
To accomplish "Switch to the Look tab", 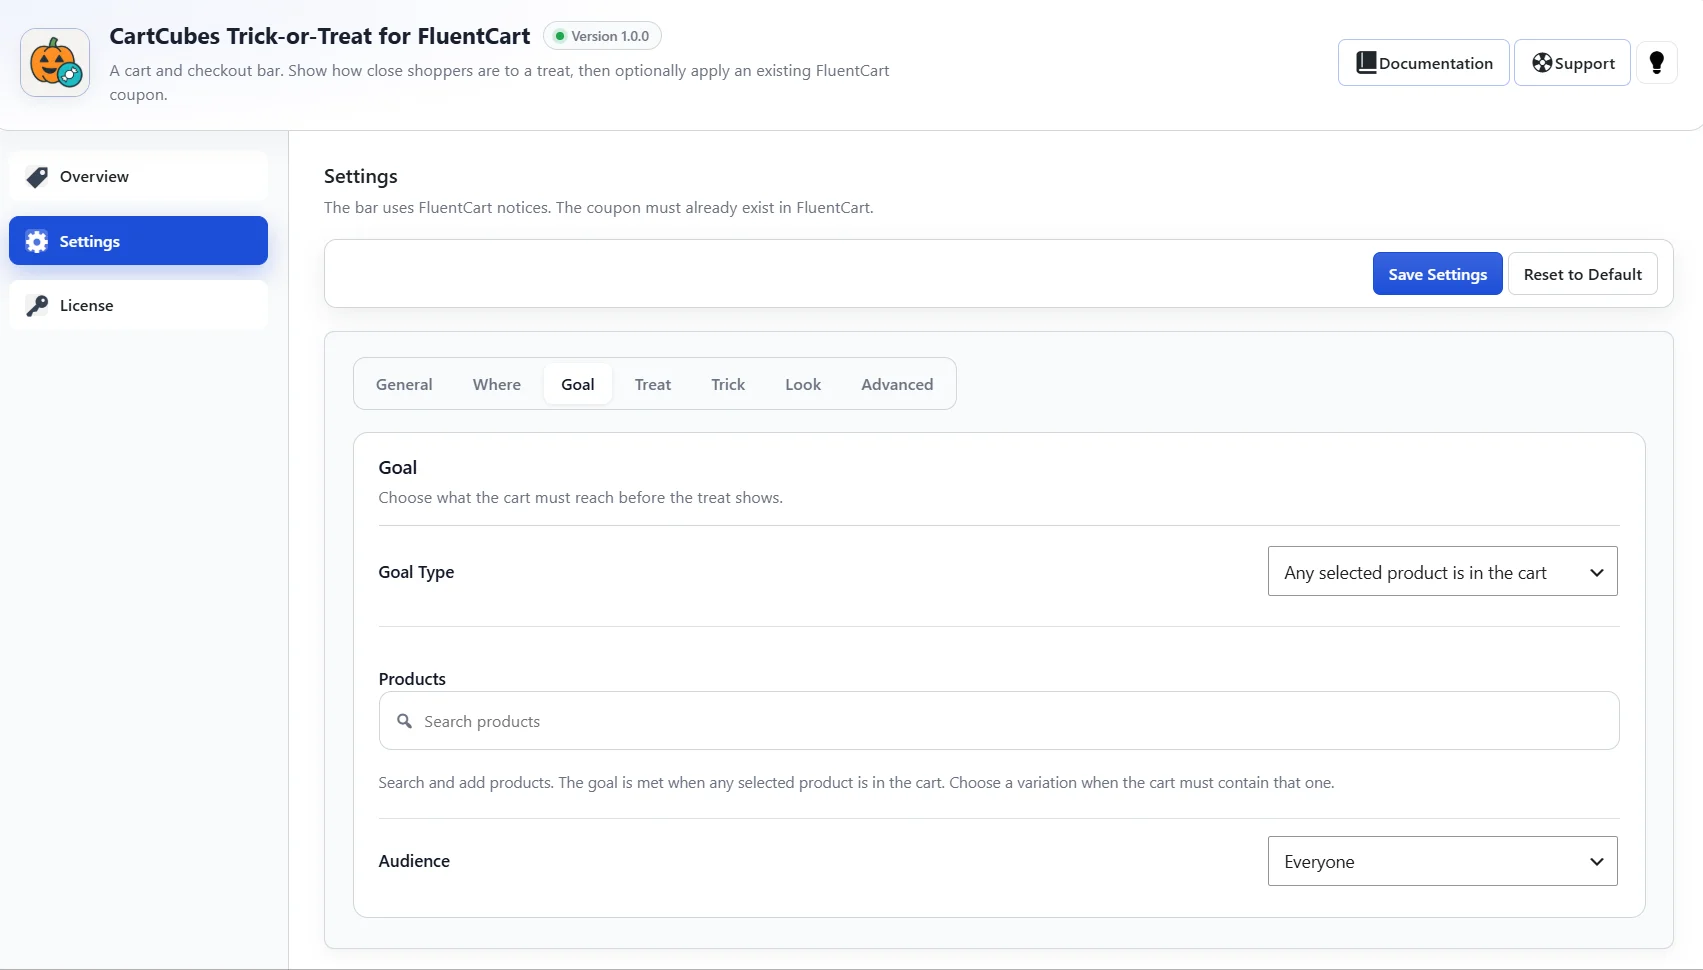I will coord(803,384).
